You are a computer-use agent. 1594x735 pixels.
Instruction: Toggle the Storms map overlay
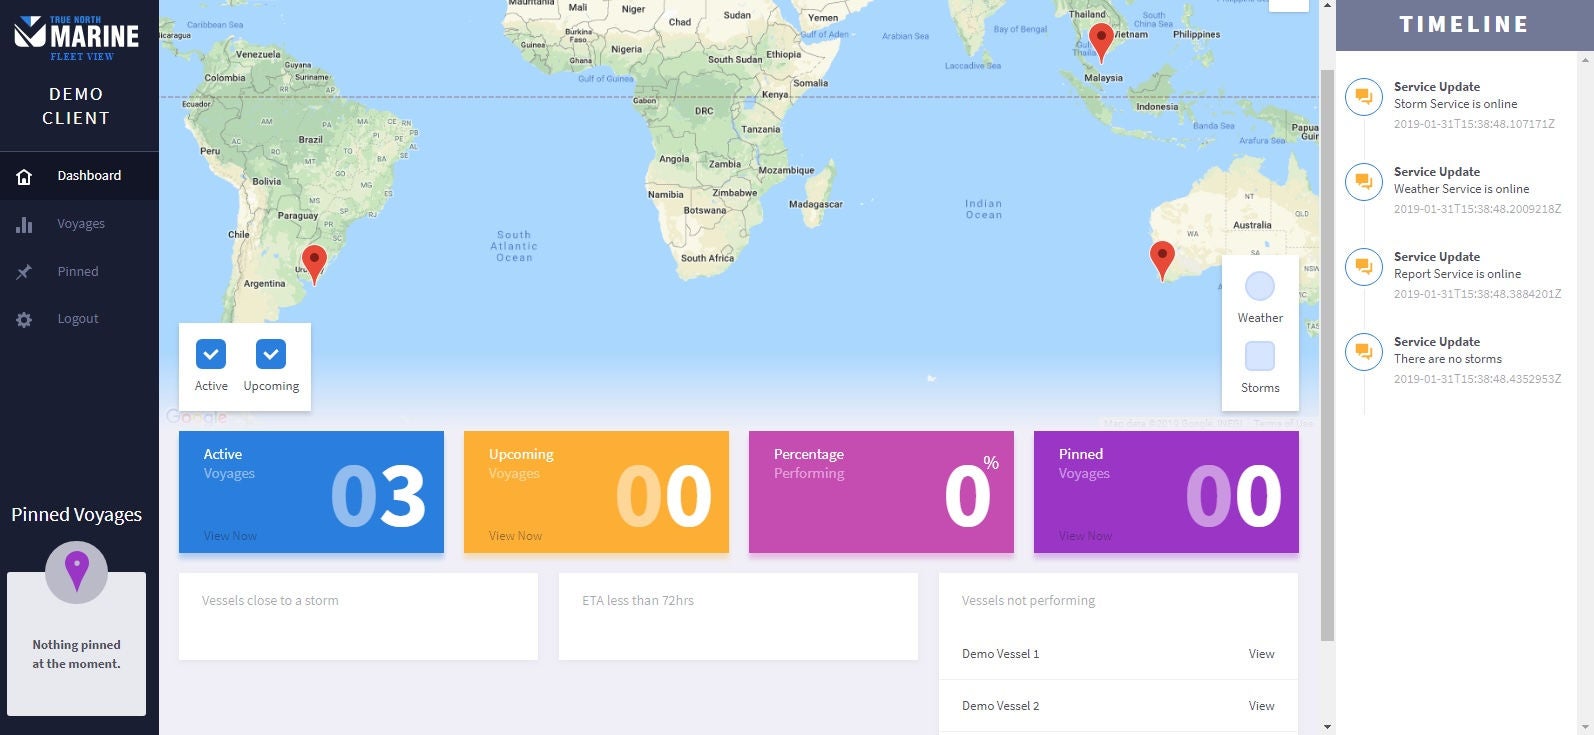click(1260, 356)
